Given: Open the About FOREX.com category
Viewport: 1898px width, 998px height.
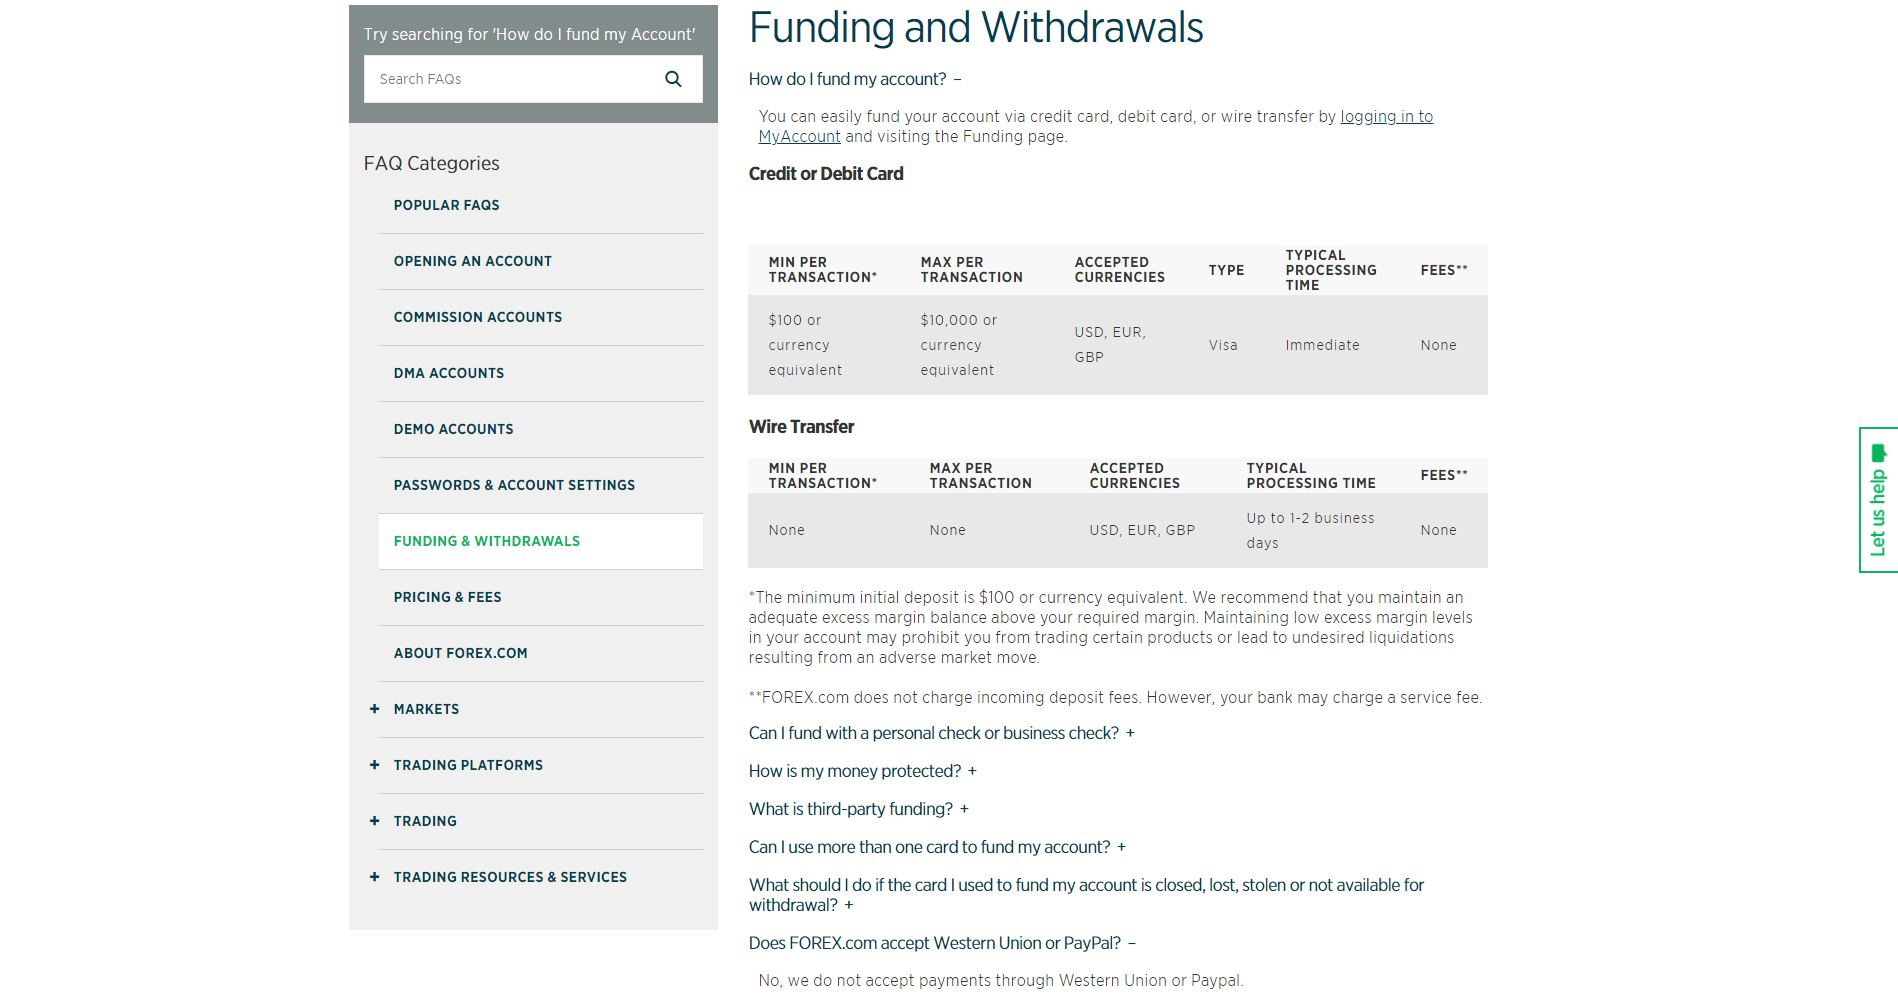Looking at the screenshot, I should pyautogui.click(x=460, y=653).
